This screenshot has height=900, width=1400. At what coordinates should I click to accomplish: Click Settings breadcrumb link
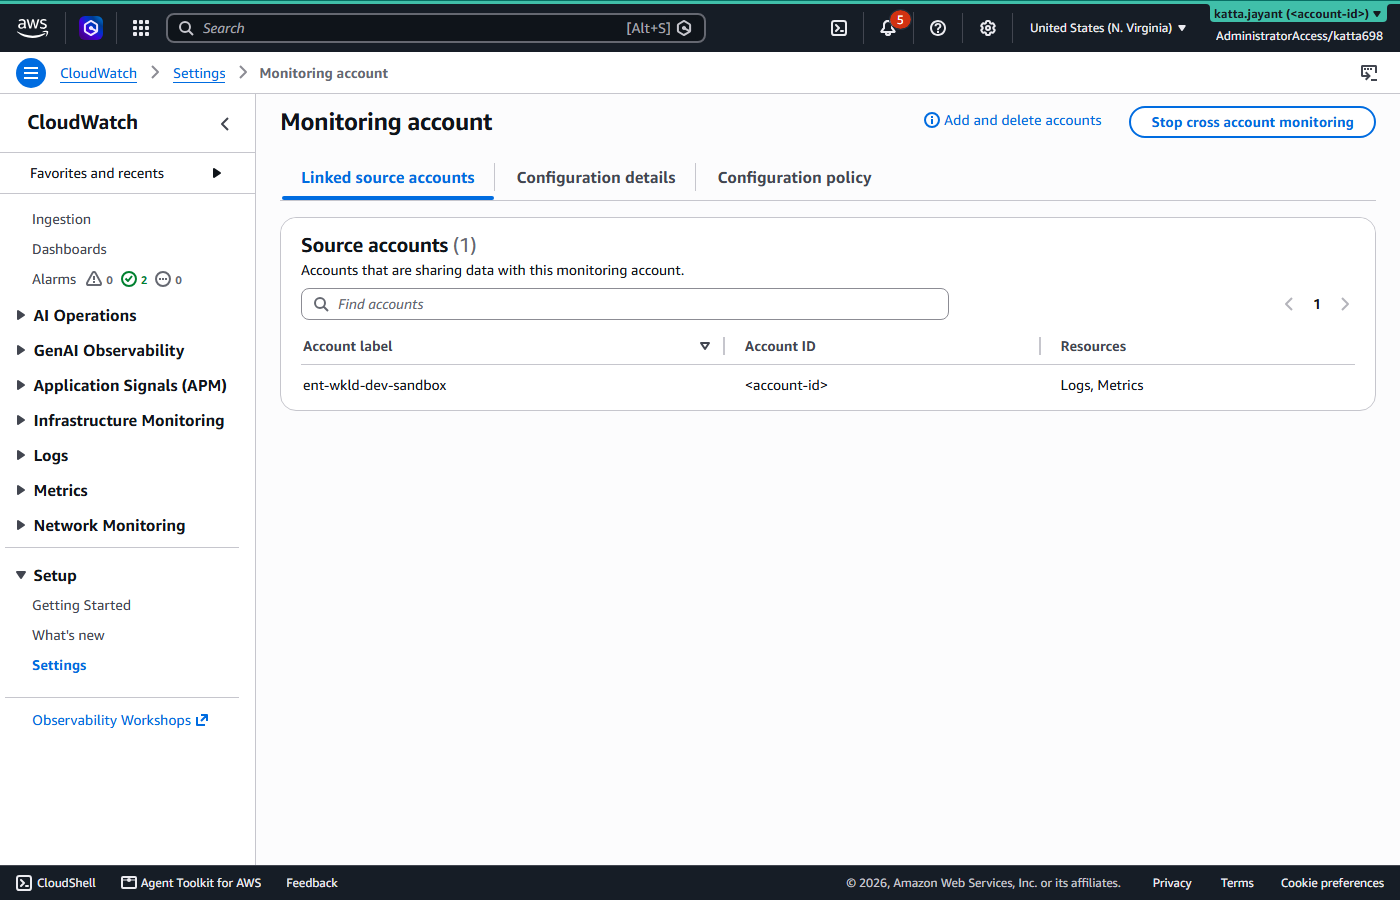(x=199, y=73)
